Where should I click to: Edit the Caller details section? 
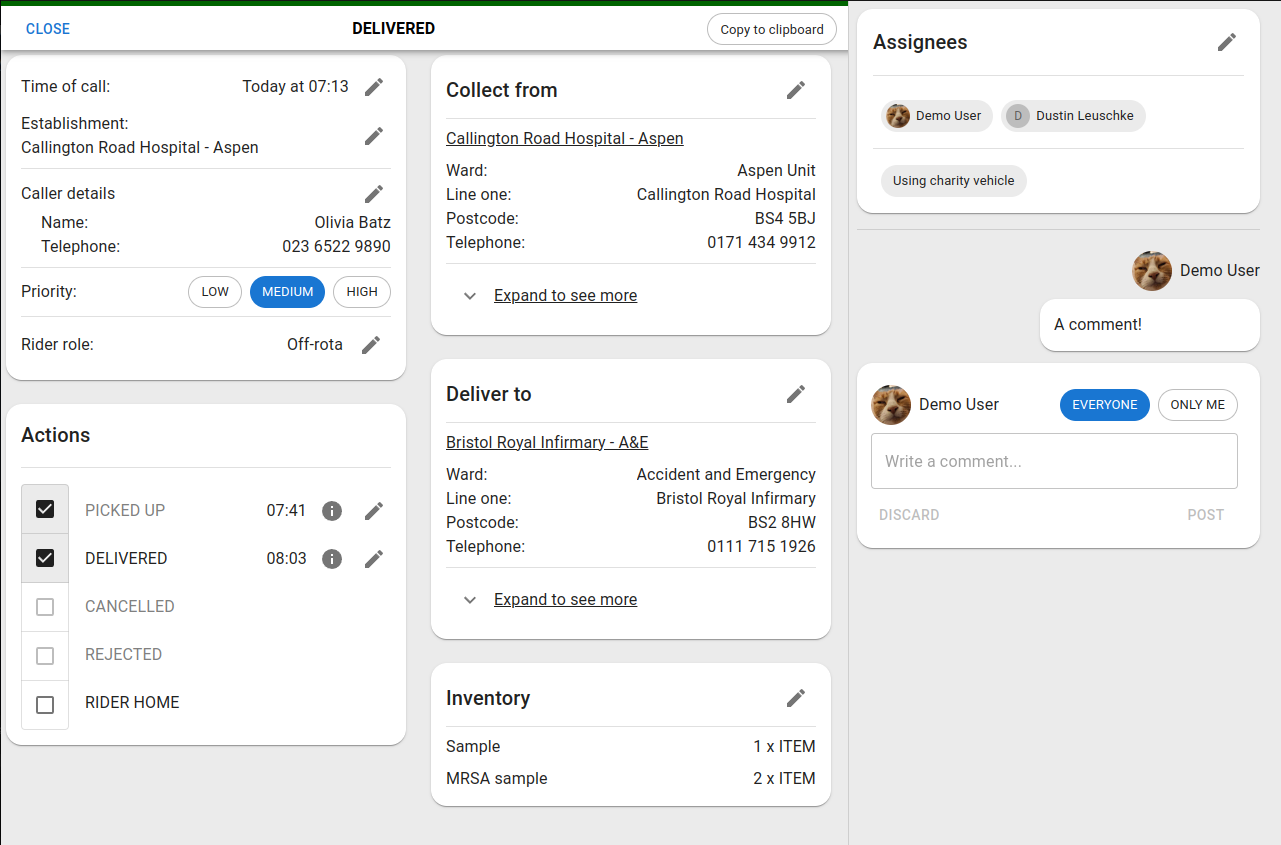click(x=374, y=193)
